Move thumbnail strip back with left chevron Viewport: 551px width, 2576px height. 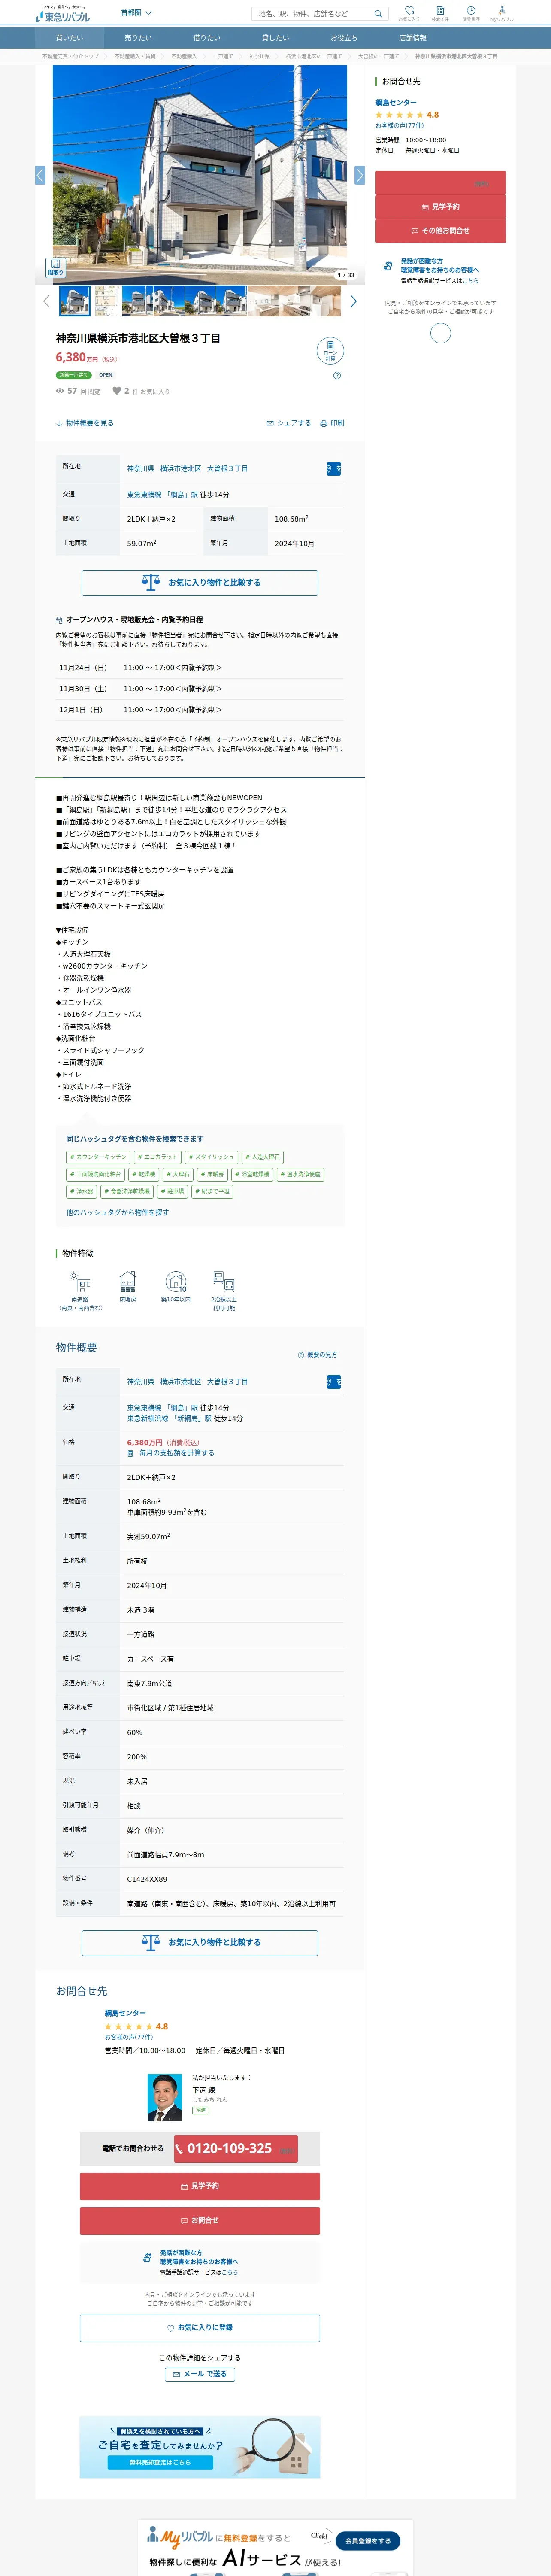click(x=46, y=301)
